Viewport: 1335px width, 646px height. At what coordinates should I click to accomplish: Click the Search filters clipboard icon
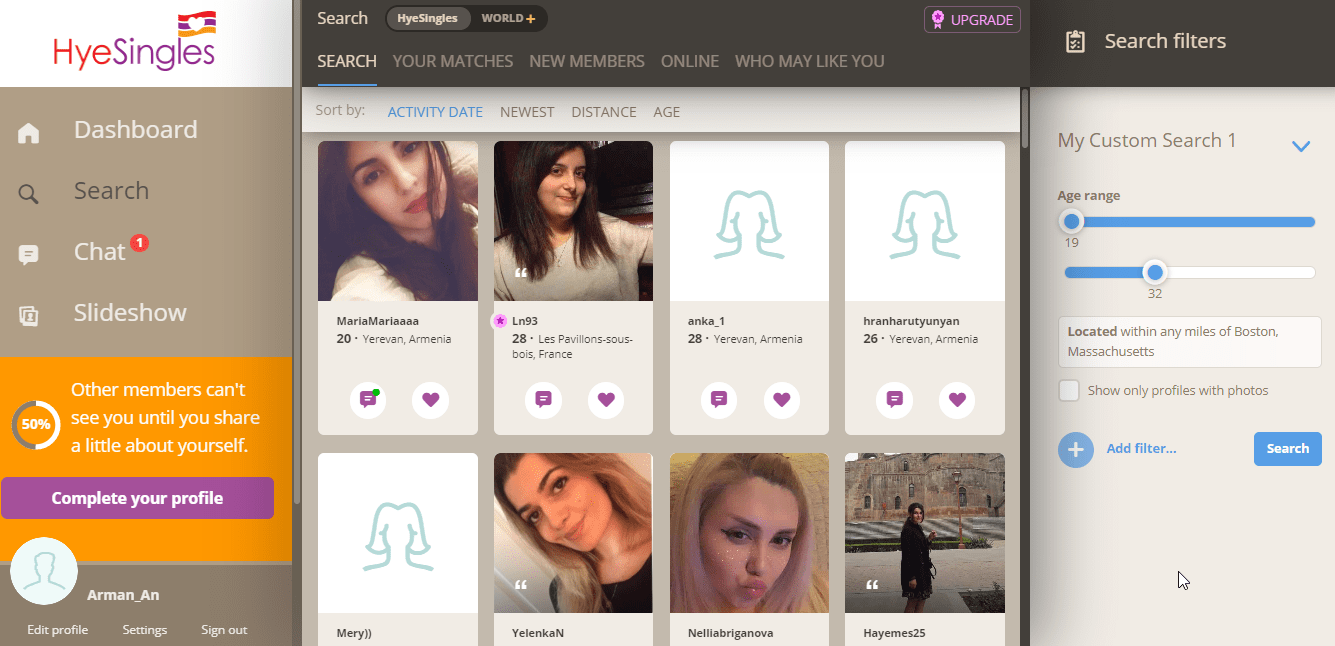pyautogui.click(x=1075, y=42)
